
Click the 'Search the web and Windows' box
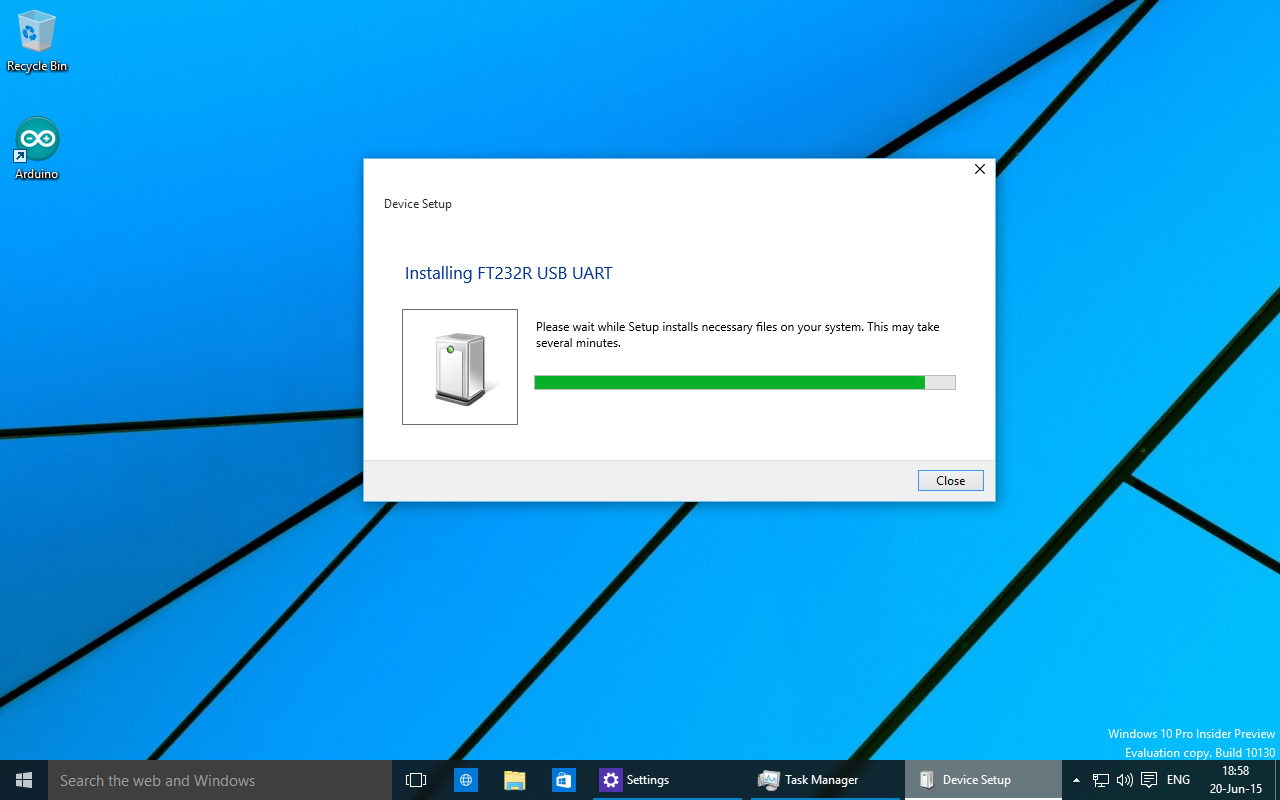[219, 780]
